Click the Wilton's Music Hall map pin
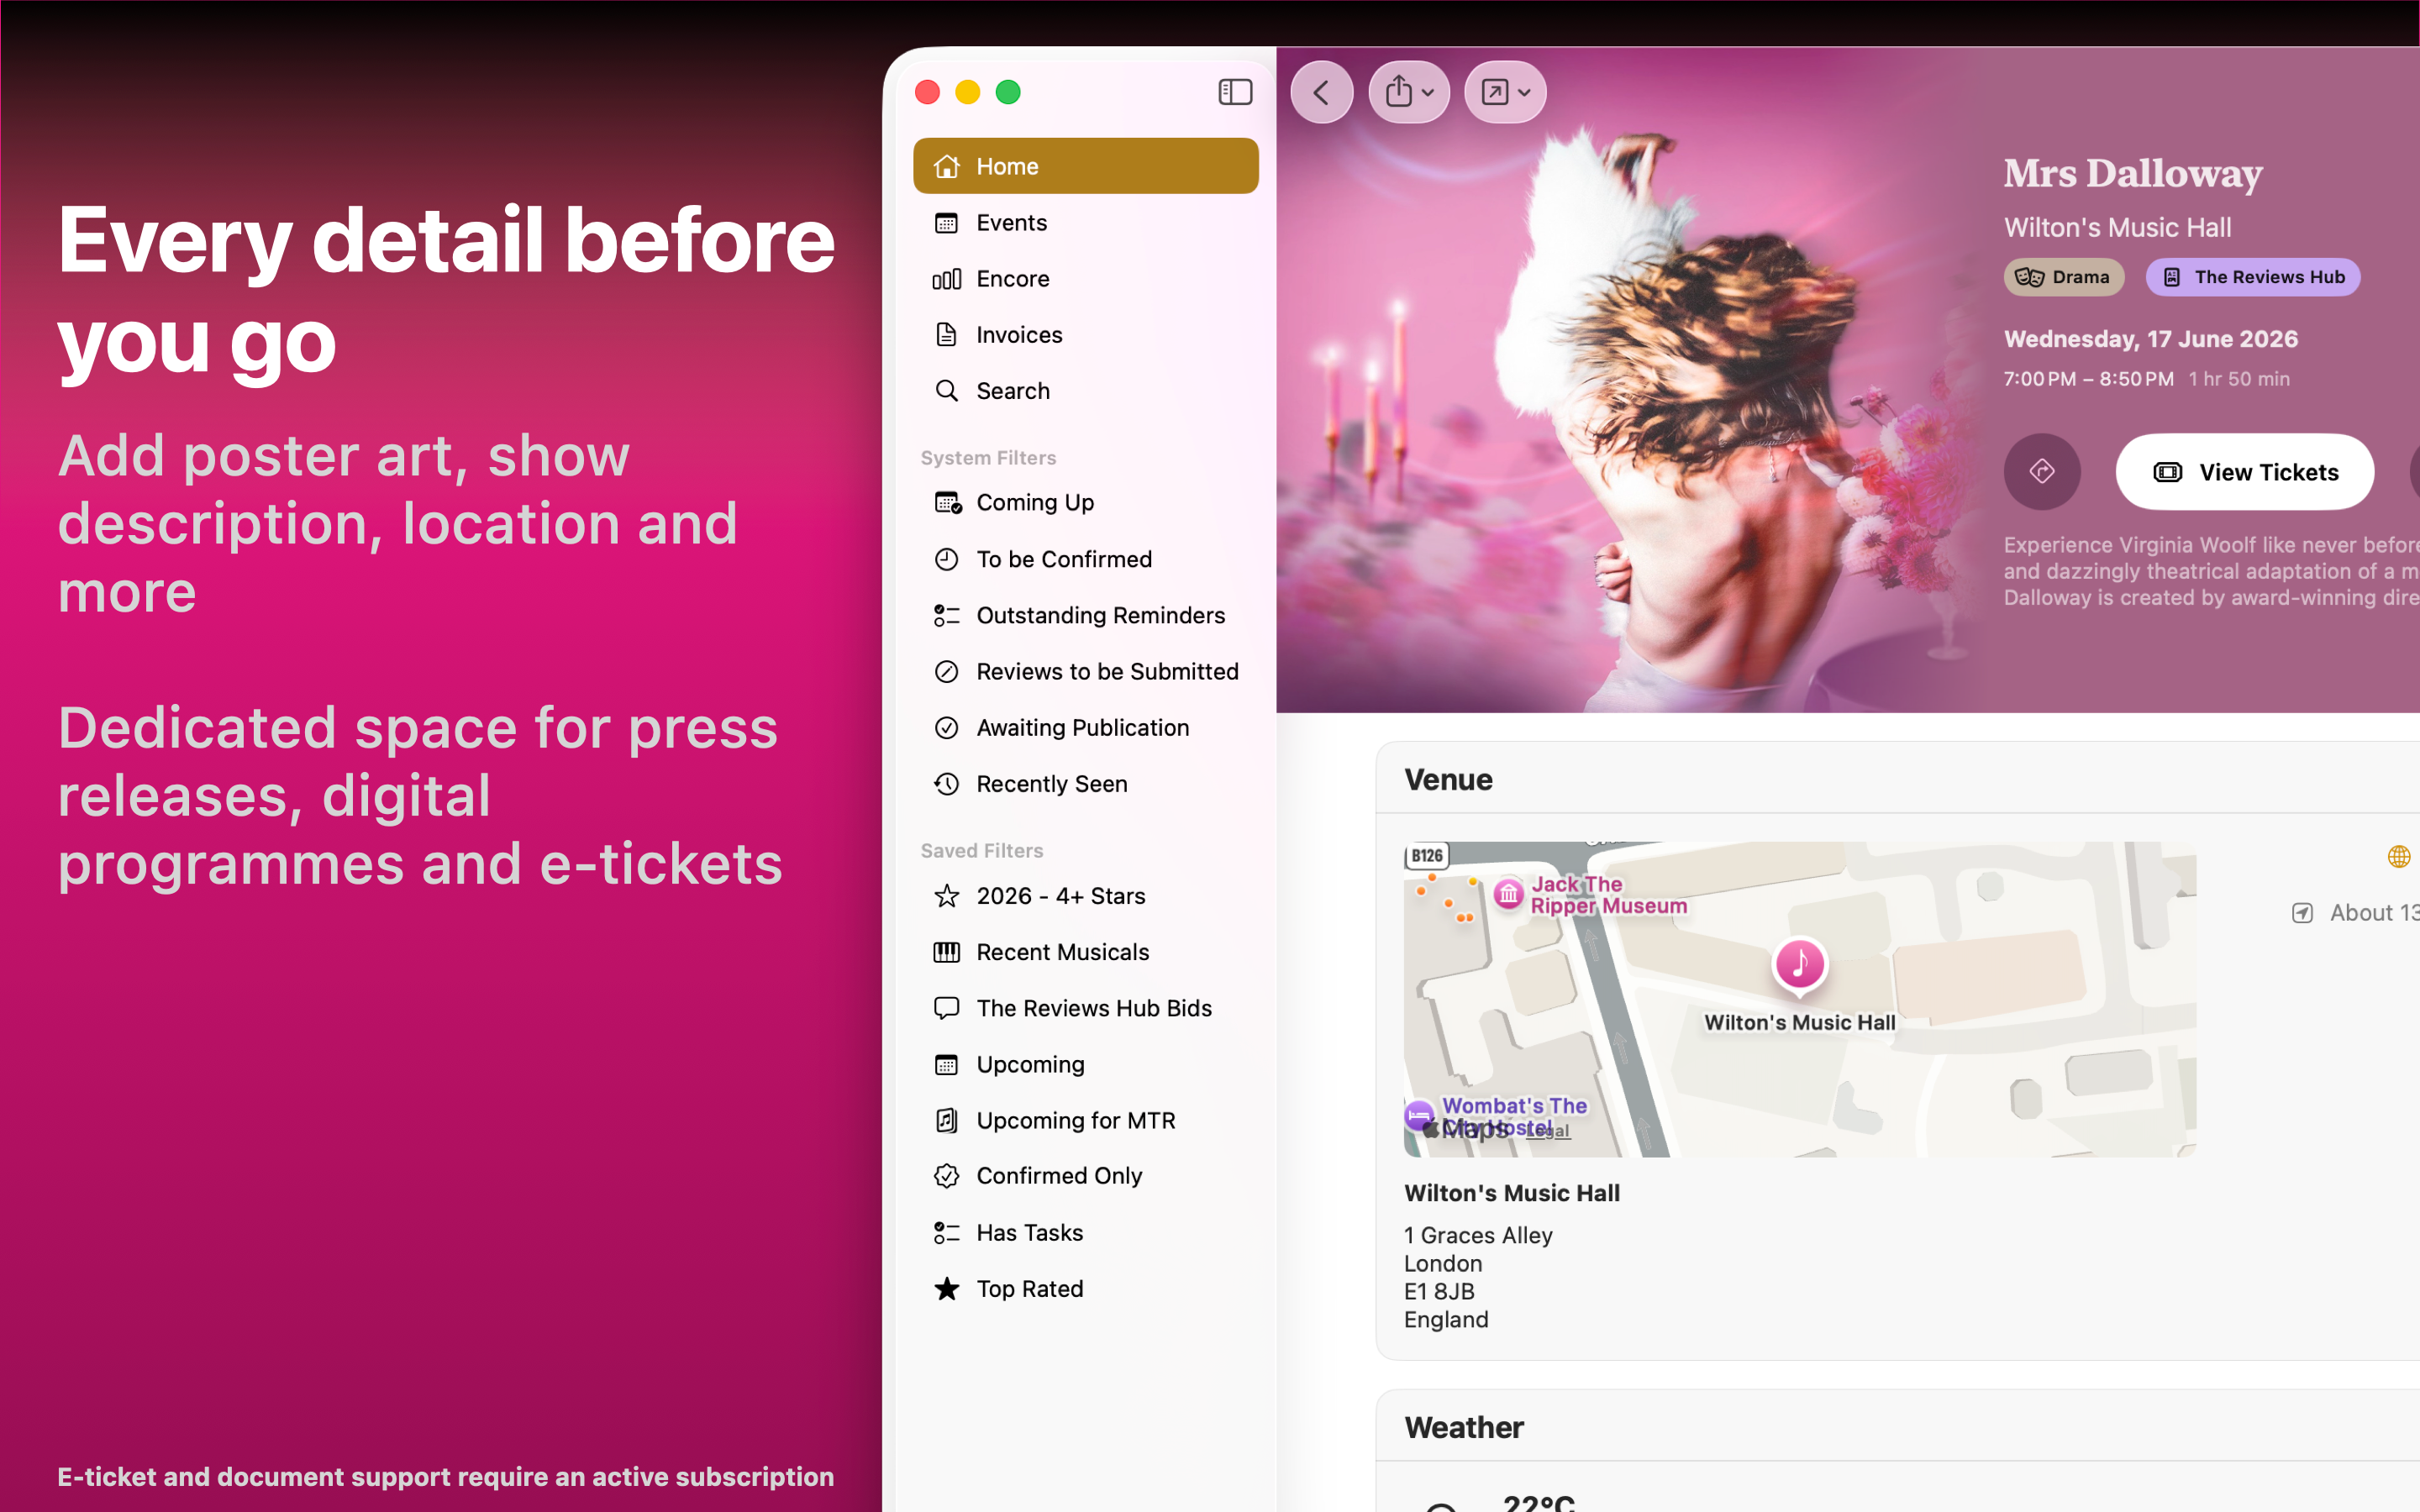The height and width of the screenshot is (1512, 2420). pos(1799,965)
